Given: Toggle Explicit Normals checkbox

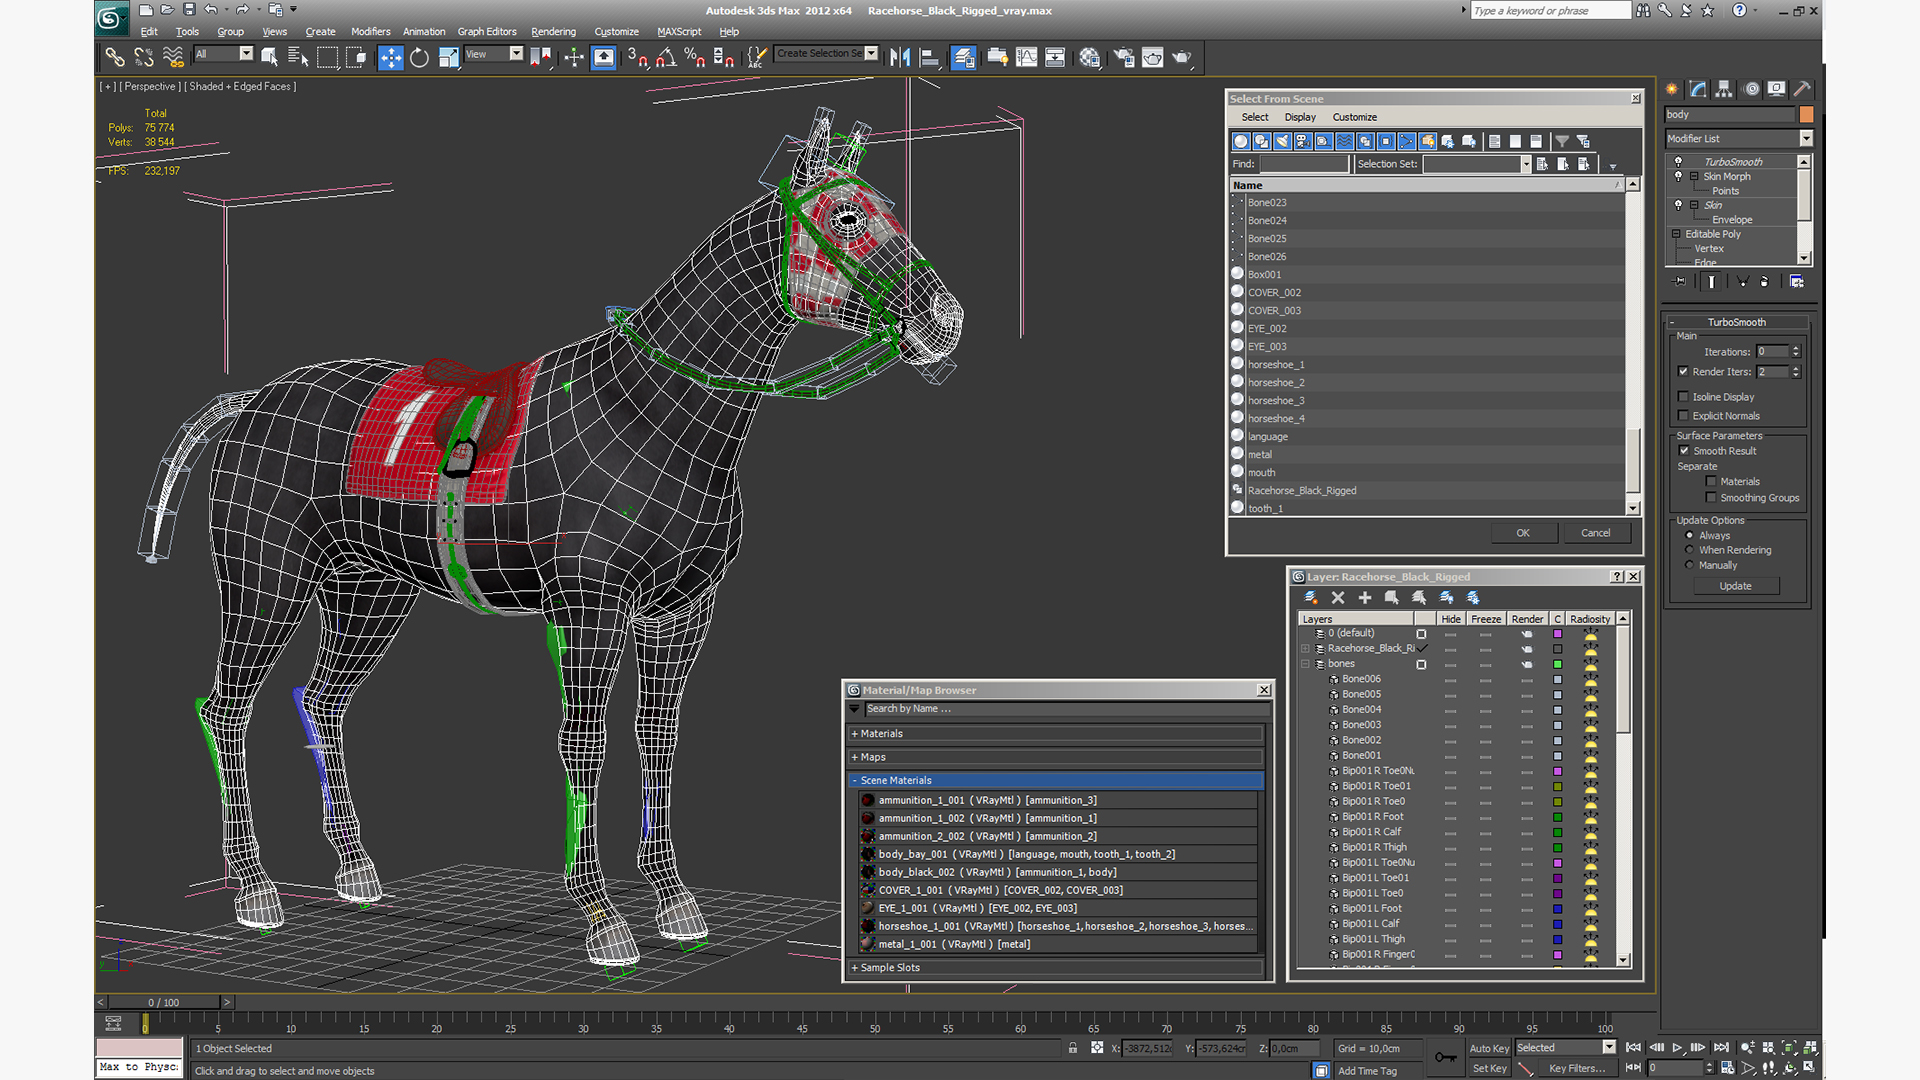Looking at the screenshot, I should click(1683, 416).
